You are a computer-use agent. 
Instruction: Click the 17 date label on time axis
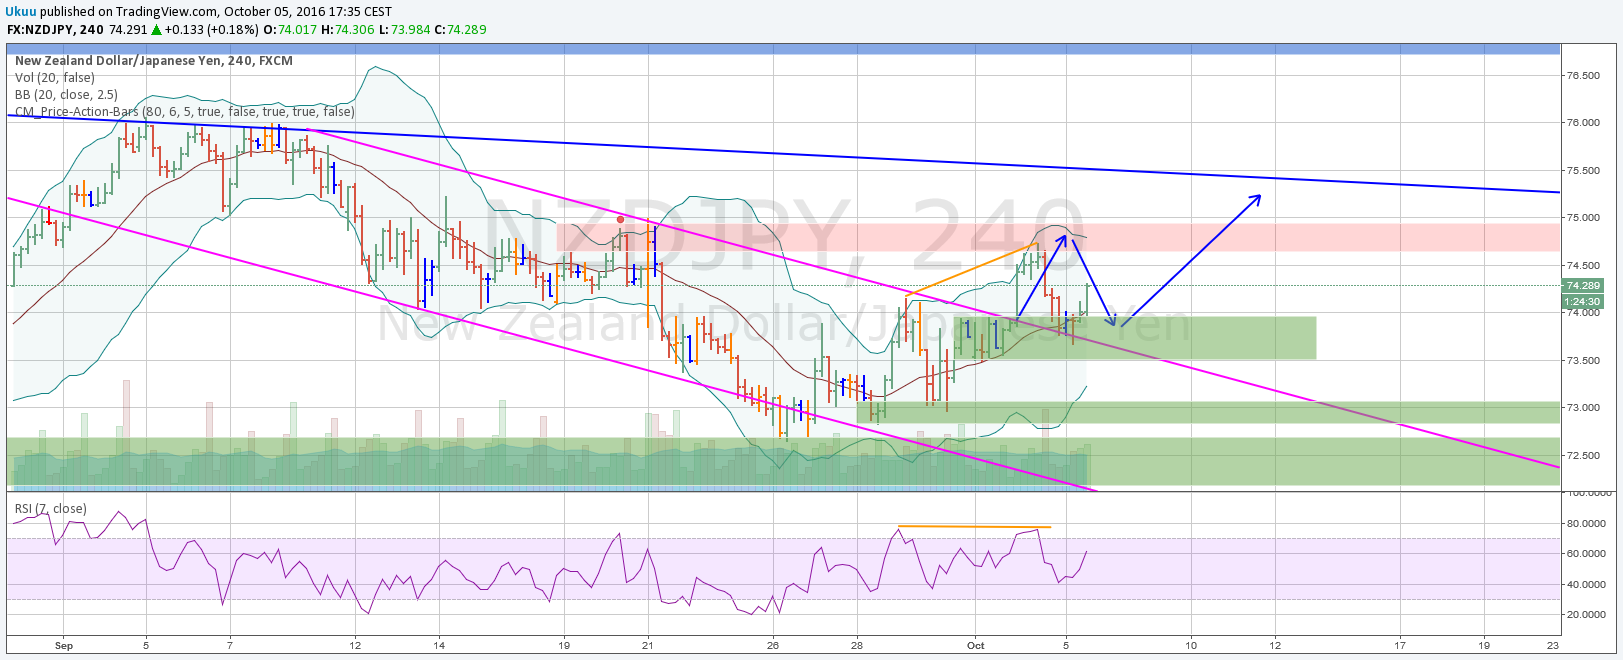point(1400,646)
